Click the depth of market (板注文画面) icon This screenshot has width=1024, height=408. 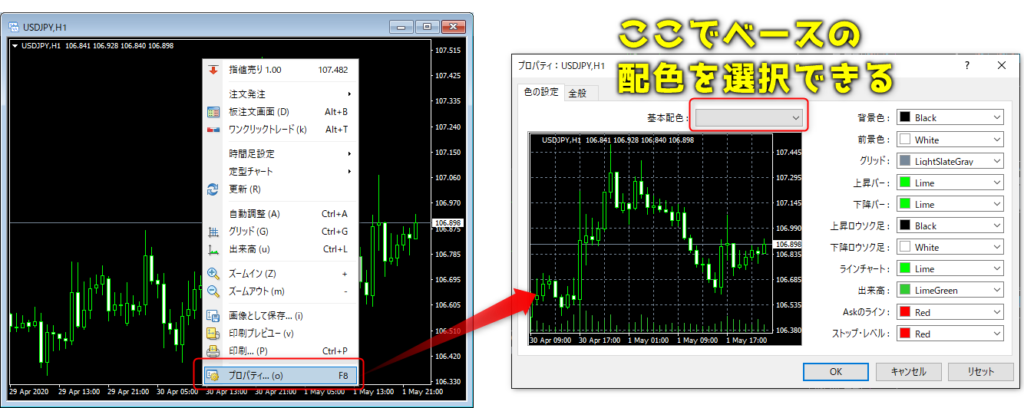pos(214,112)
